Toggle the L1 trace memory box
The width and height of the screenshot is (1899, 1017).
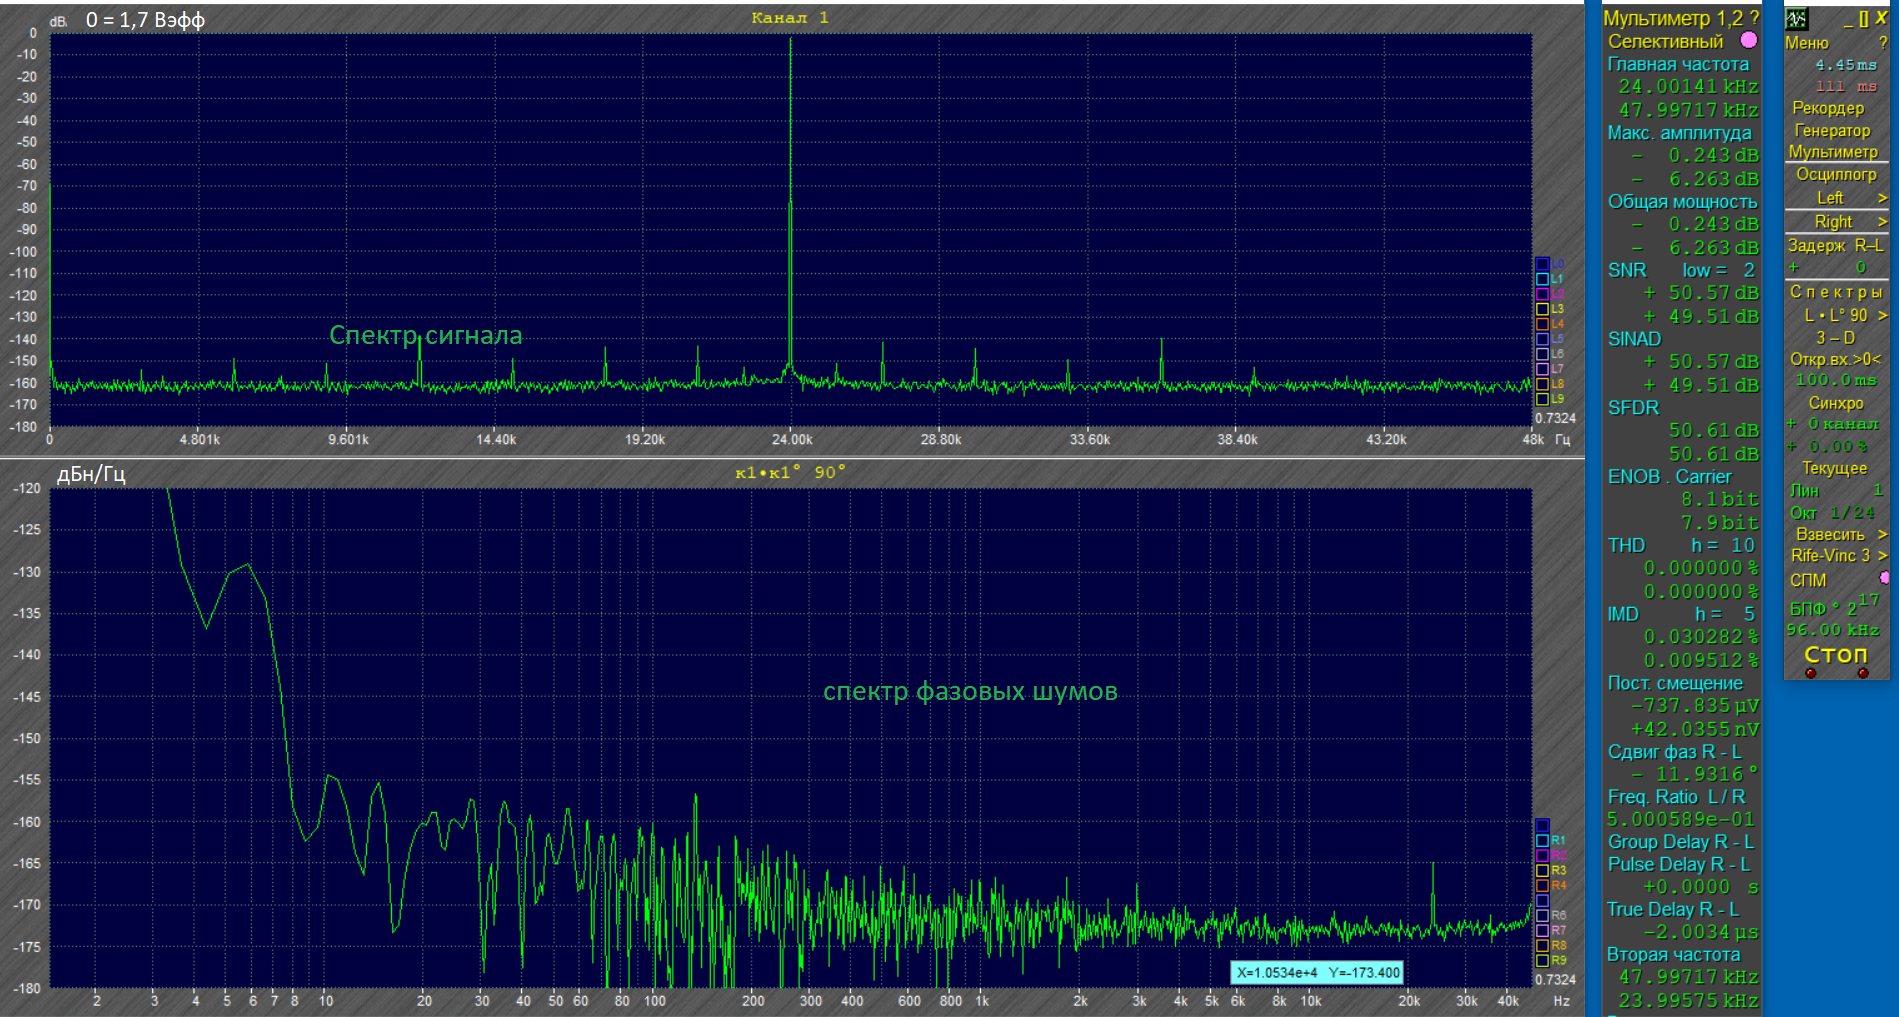[1542, 279]
